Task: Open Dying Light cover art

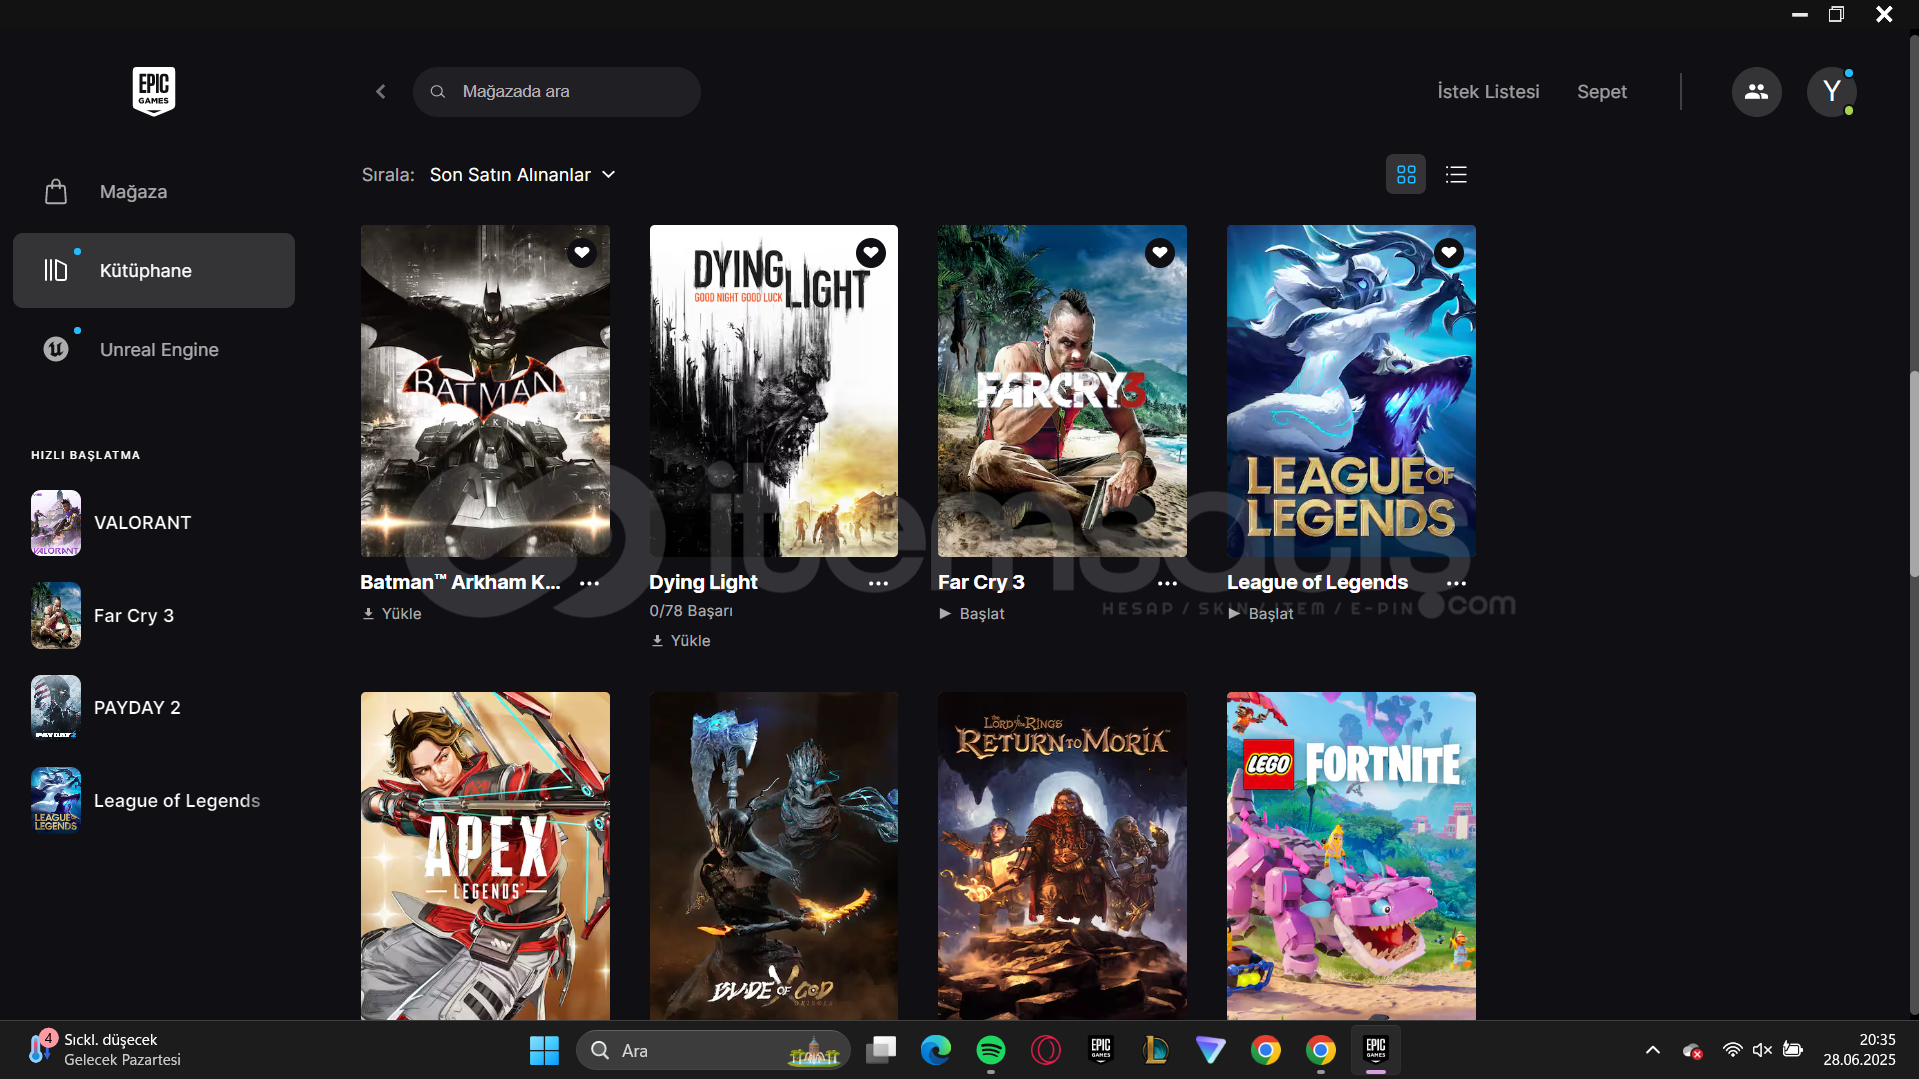Action: 774,391
